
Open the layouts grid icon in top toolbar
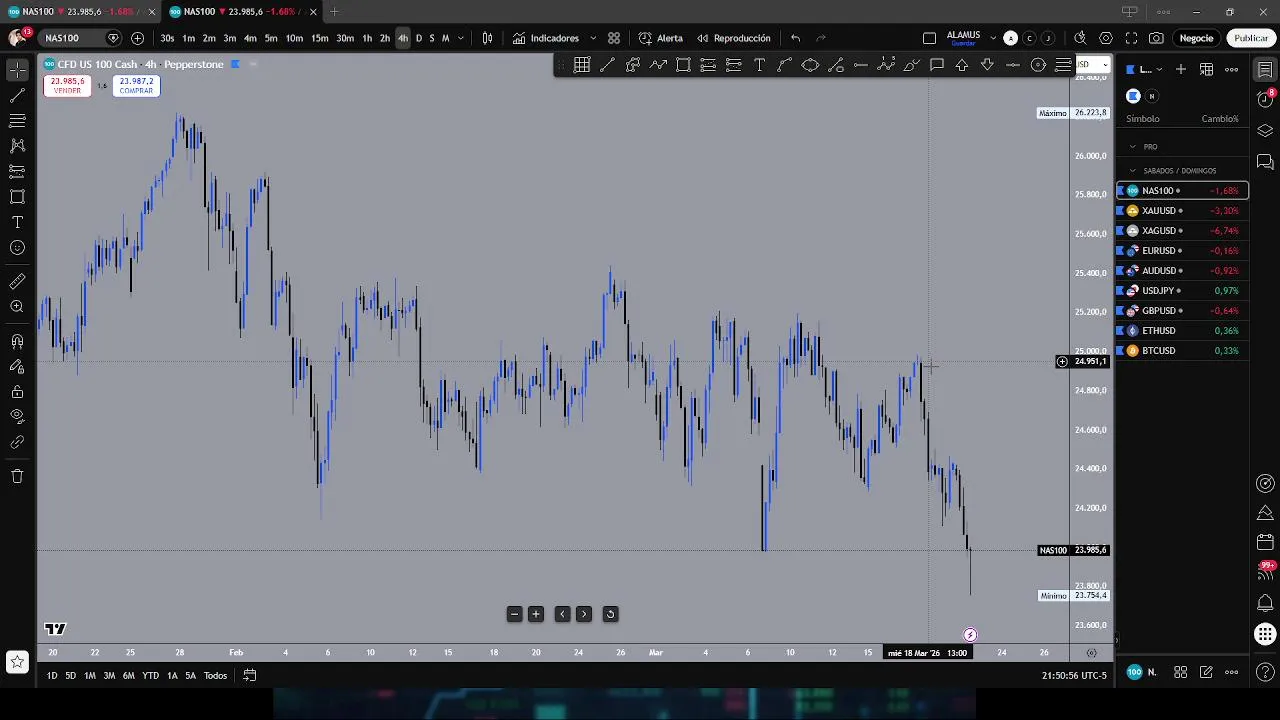[614, 38]
